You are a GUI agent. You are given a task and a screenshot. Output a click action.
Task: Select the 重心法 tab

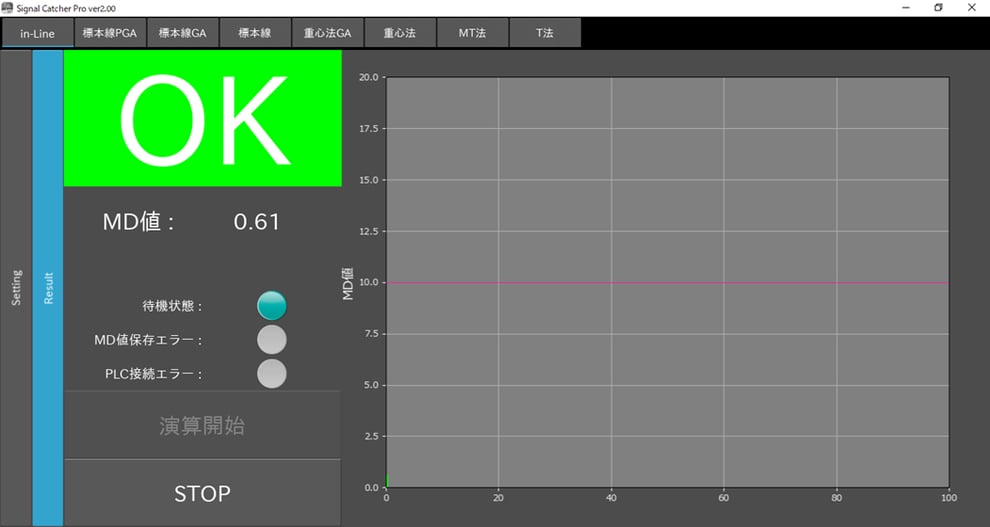[400, 33]
